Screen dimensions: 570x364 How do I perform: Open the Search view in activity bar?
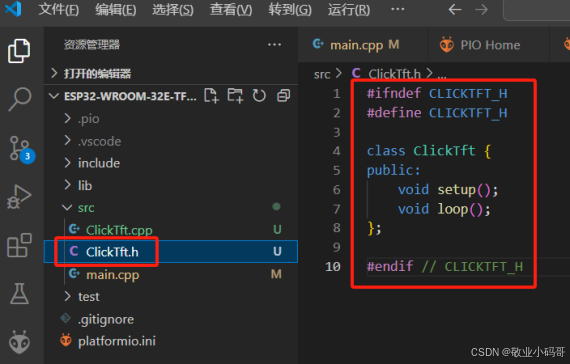point(19,99)
